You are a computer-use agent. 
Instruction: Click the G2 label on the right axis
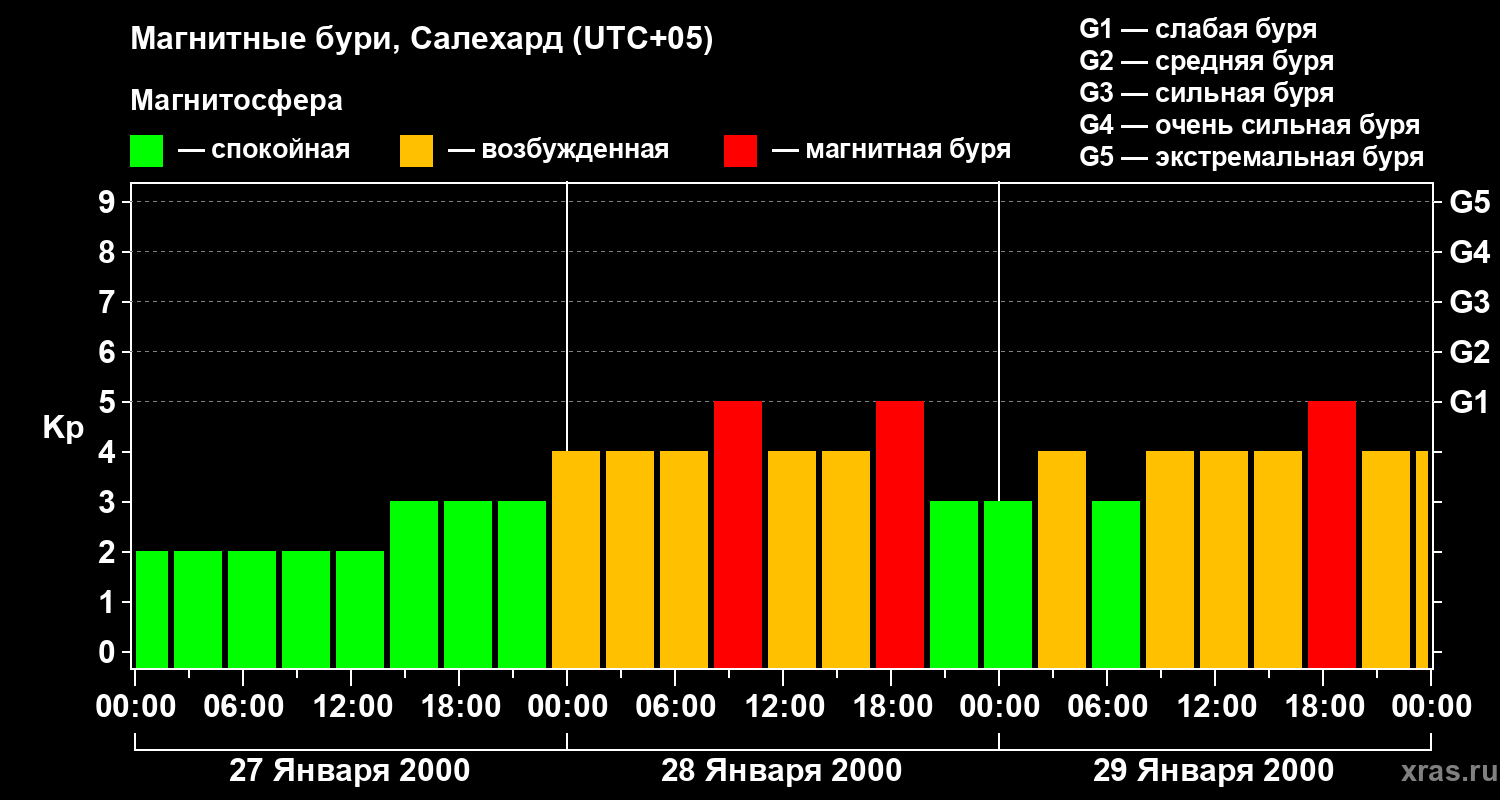pyautogui.click(x=1469, y=352)
